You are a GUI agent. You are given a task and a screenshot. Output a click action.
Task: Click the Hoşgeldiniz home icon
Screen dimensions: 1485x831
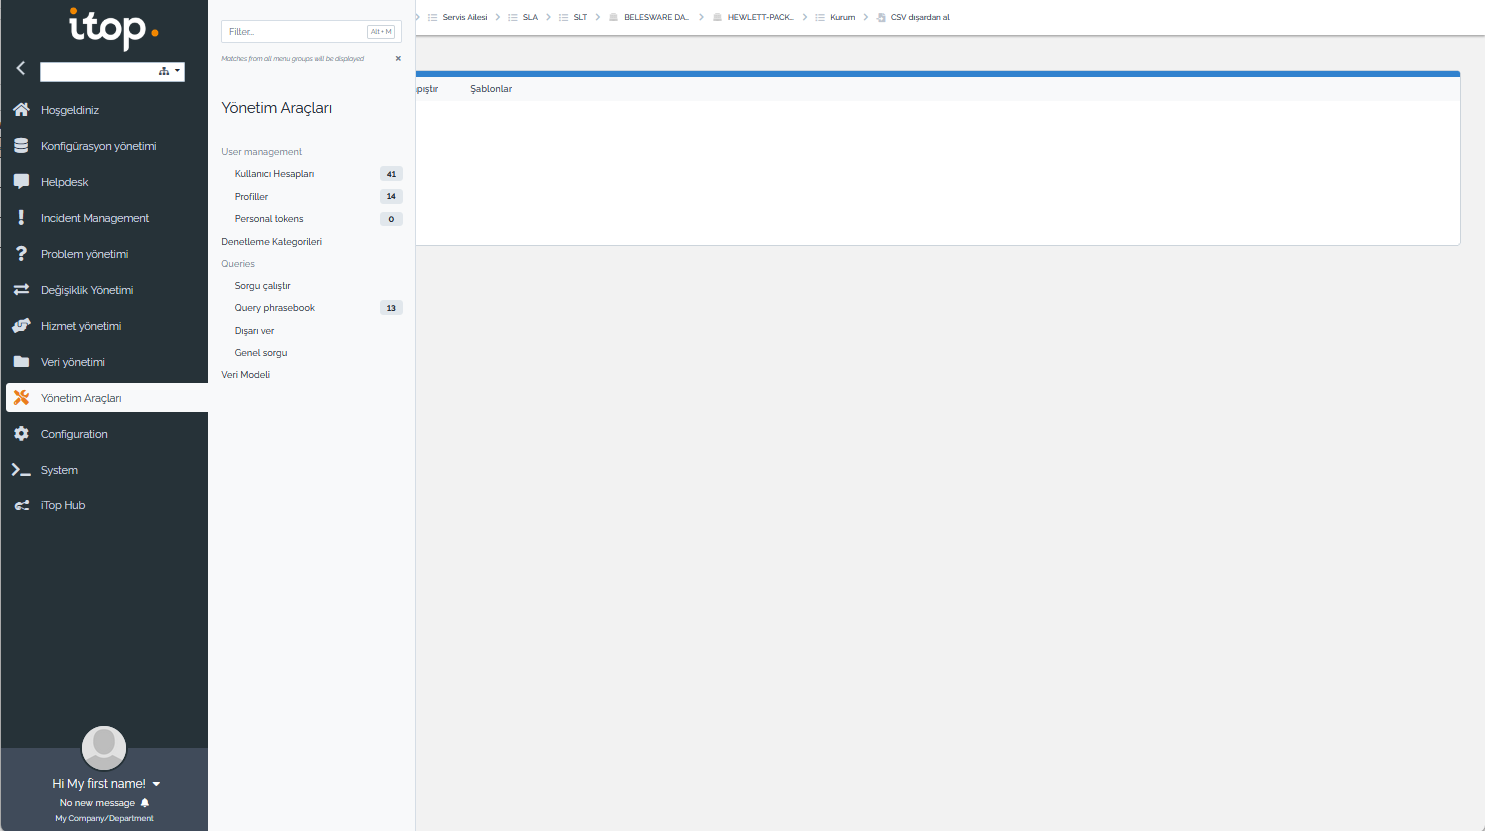point(21,109)
